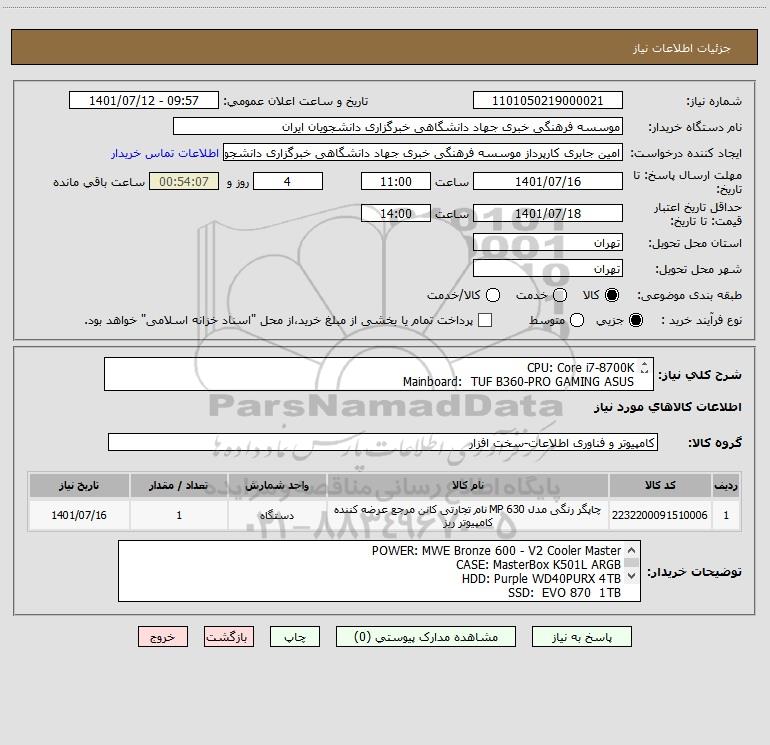This screenshot has height=745, width=770.
Task: Click the چاپ print button
Action: click(295, 637)
